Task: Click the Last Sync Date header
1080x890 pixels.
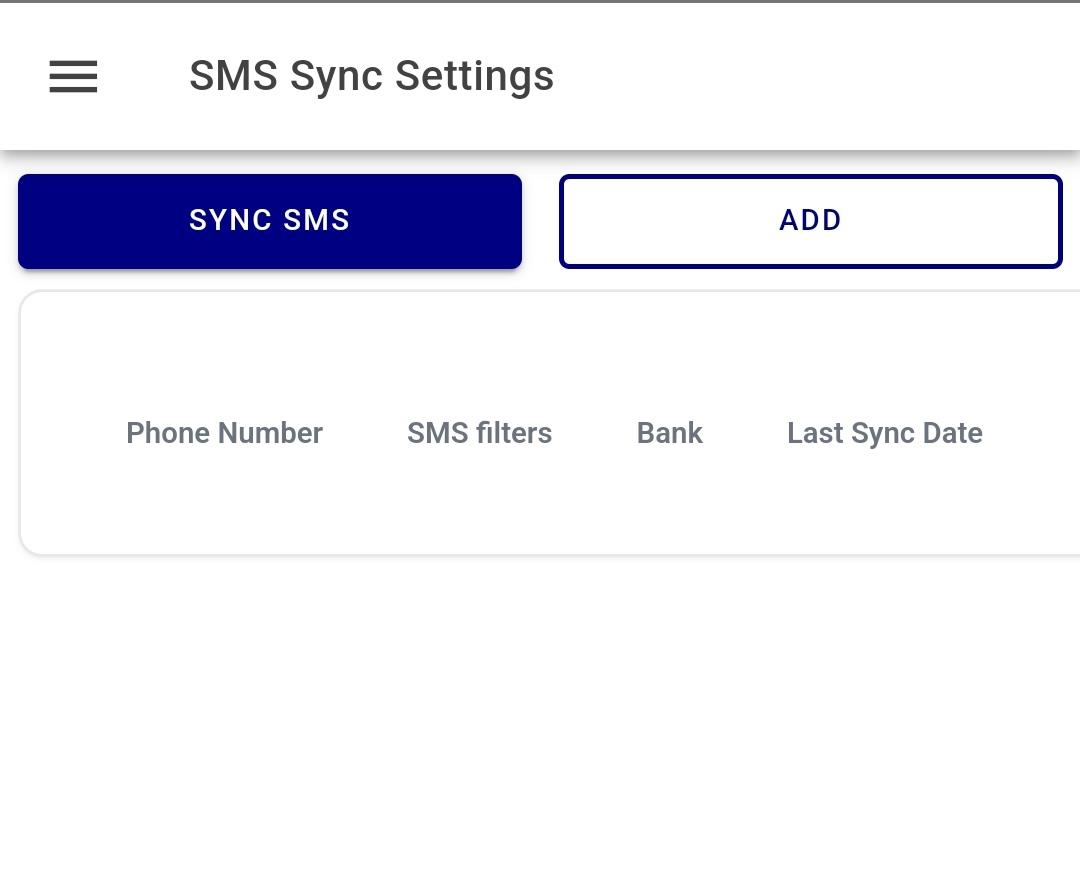Action: pos(884,433)
